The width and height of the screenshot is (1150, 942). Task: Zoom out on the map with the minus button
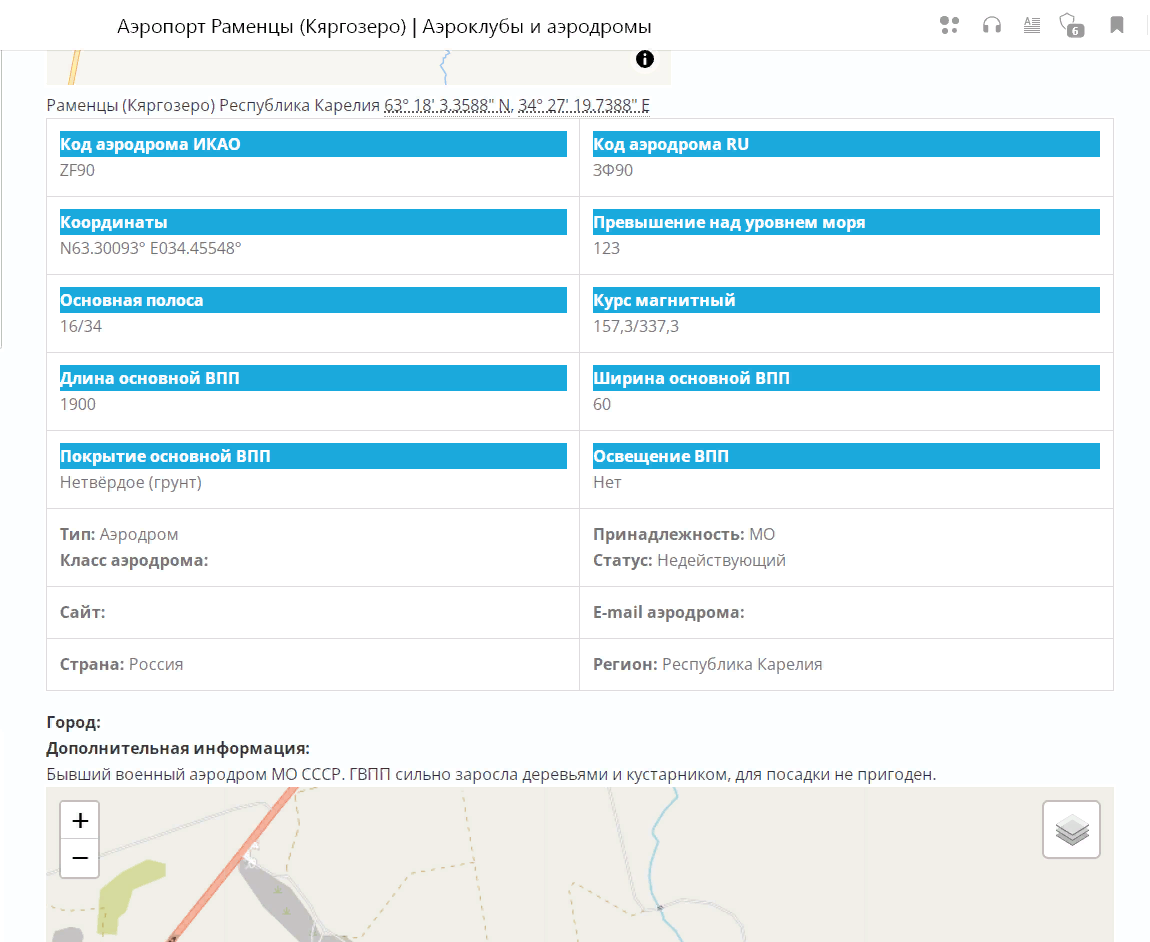[80, 858]
